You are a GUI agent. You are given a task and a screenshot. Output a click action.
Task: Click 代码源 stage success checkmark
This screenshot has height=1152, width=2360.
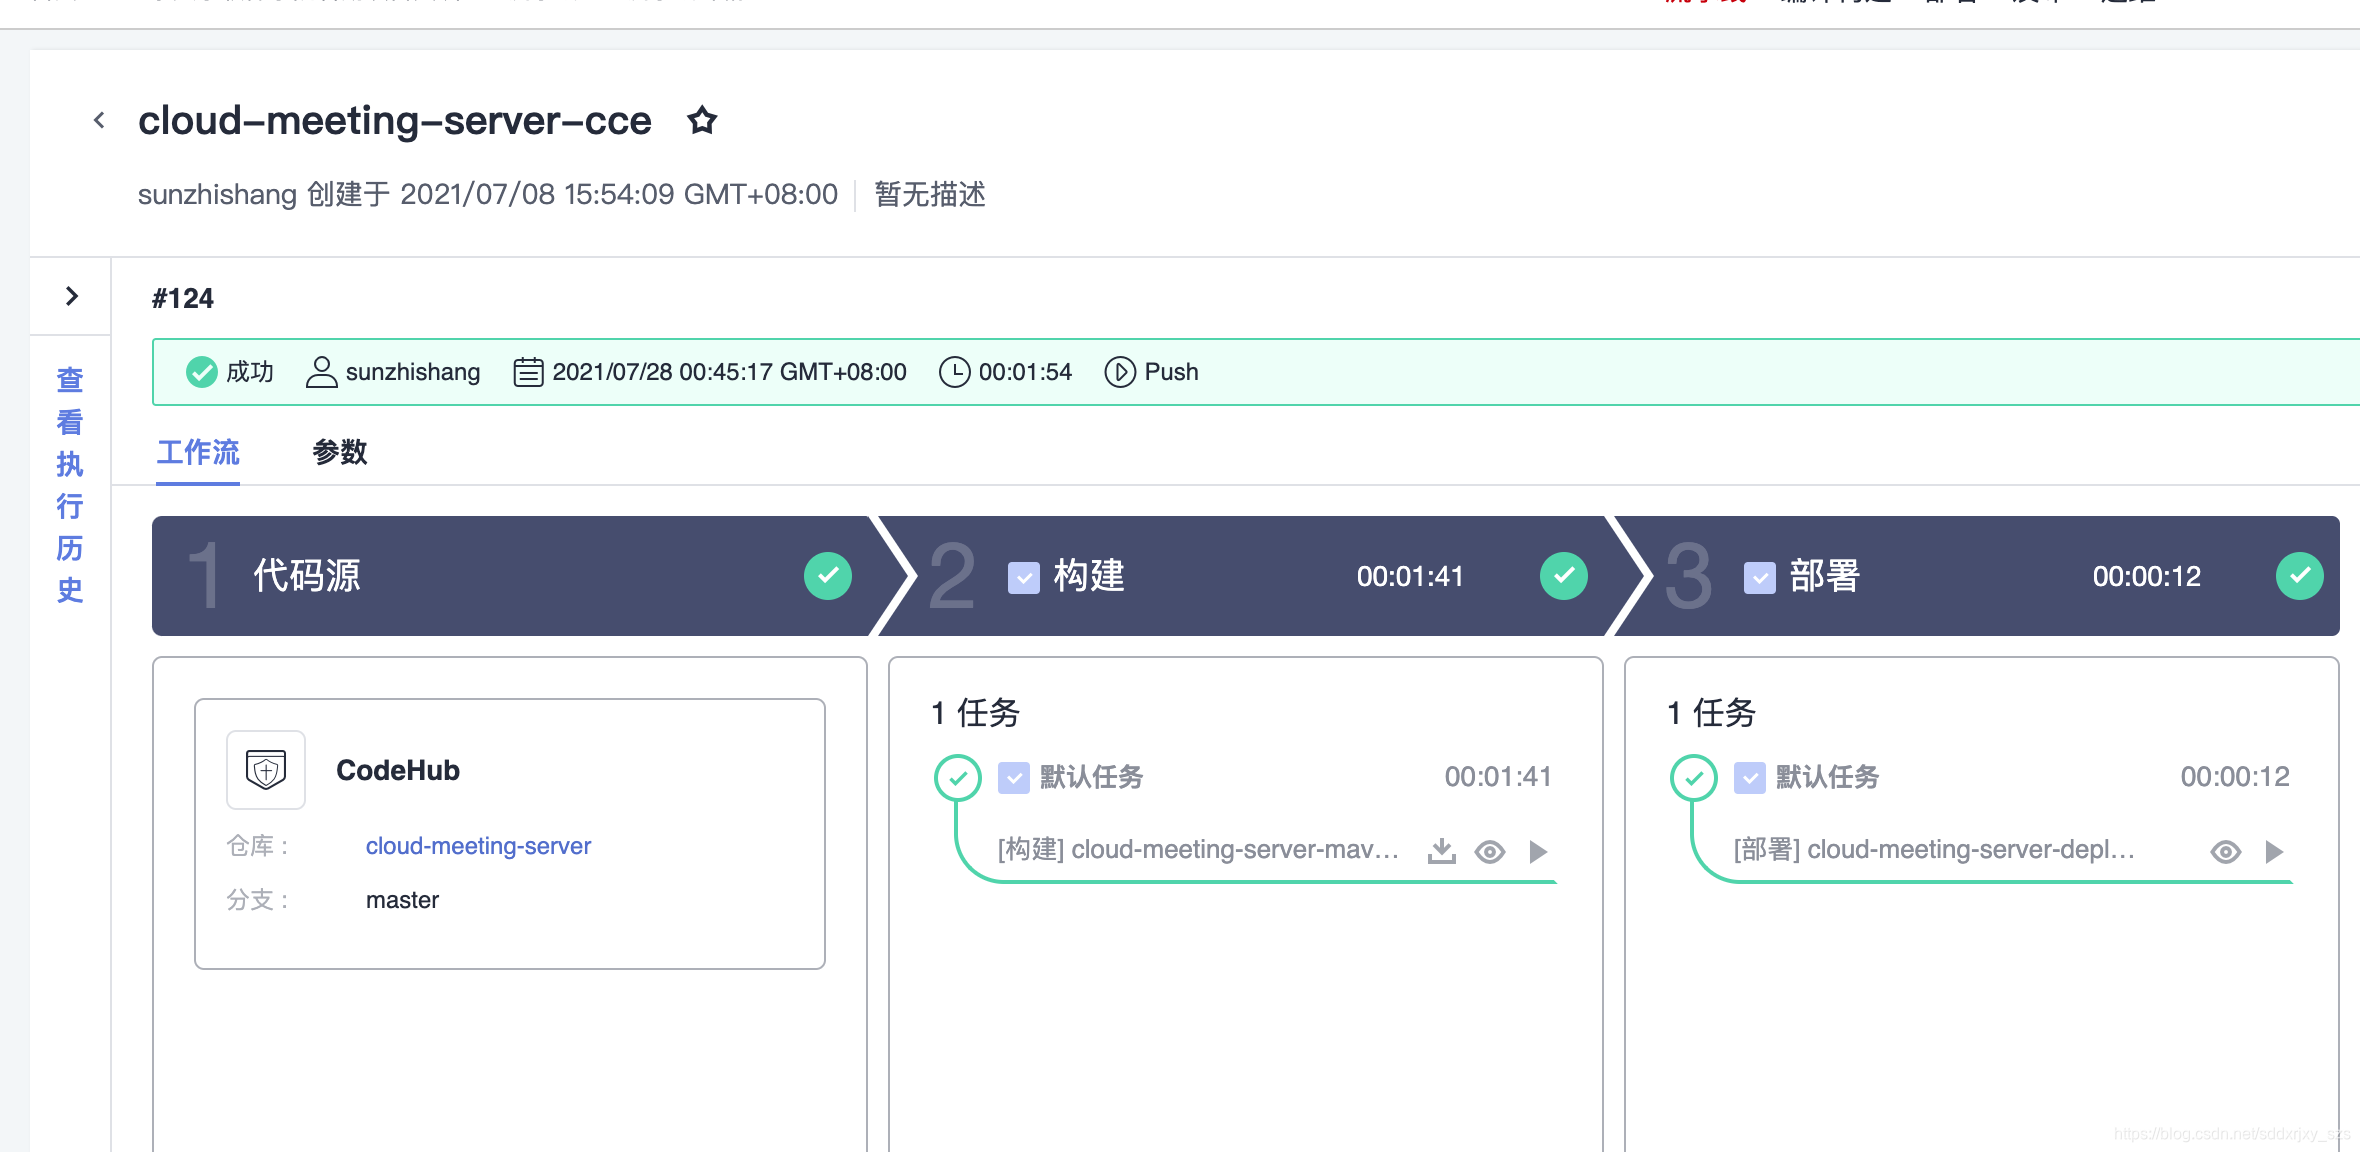(x=828, y=576)
